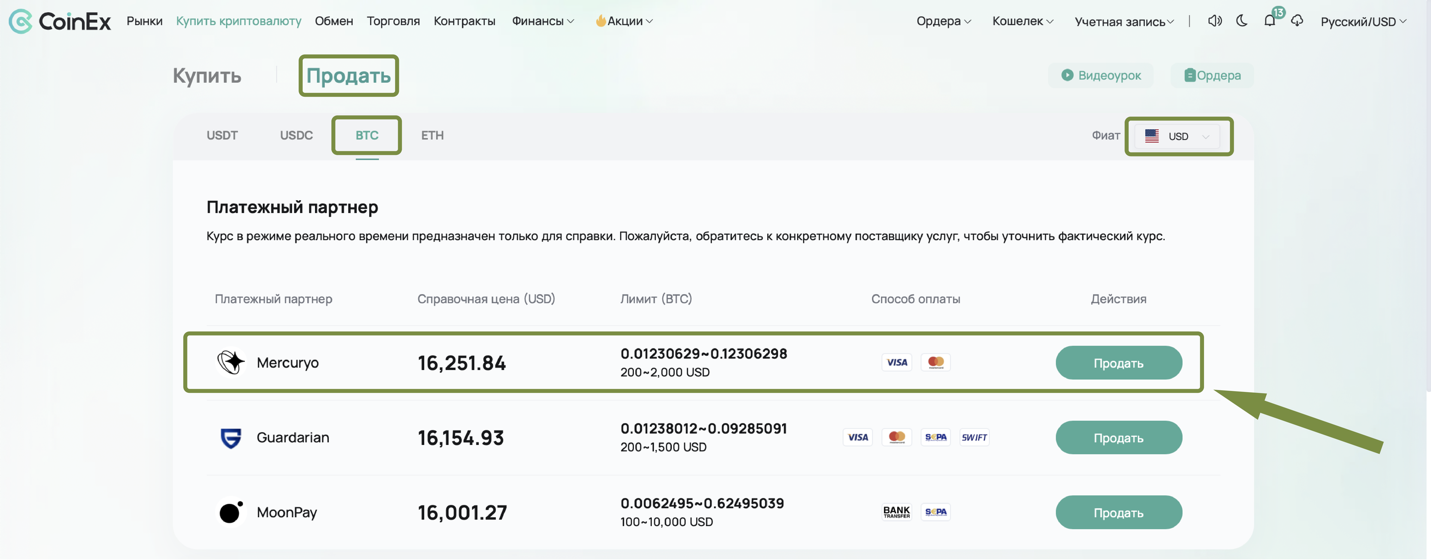Click the Mercuryo partner logo
This screenshot has height=560, width=1431.
[231, 363]
